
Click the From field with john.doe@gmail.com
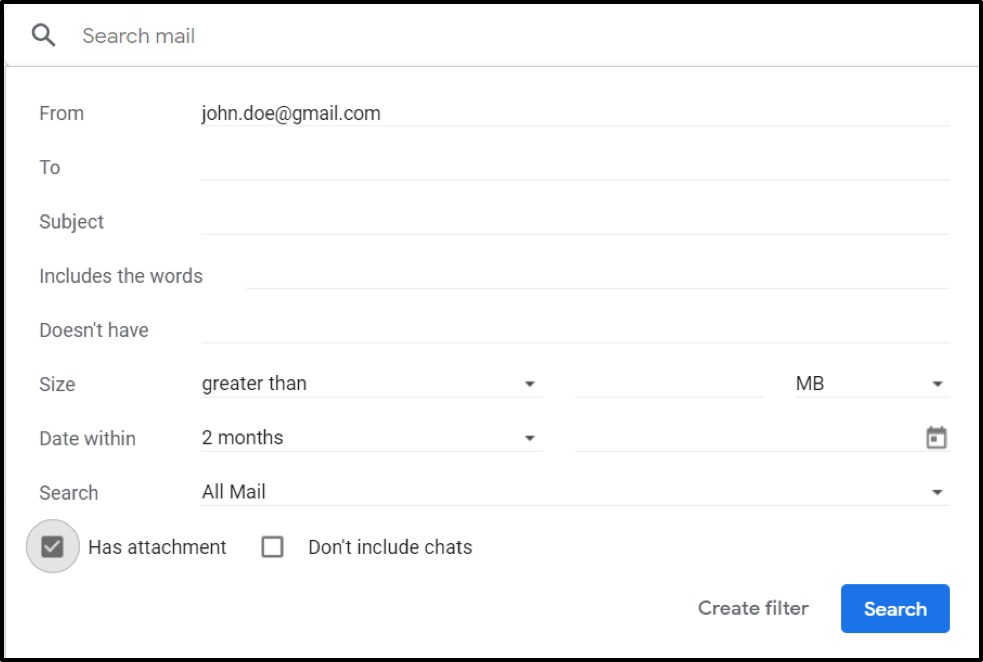(x=574, y=114)
